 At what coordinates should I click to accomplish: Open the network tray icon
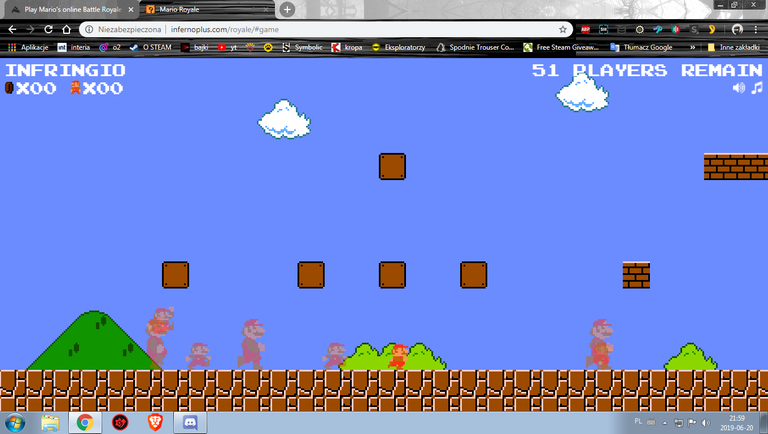[x=678, y=423]
